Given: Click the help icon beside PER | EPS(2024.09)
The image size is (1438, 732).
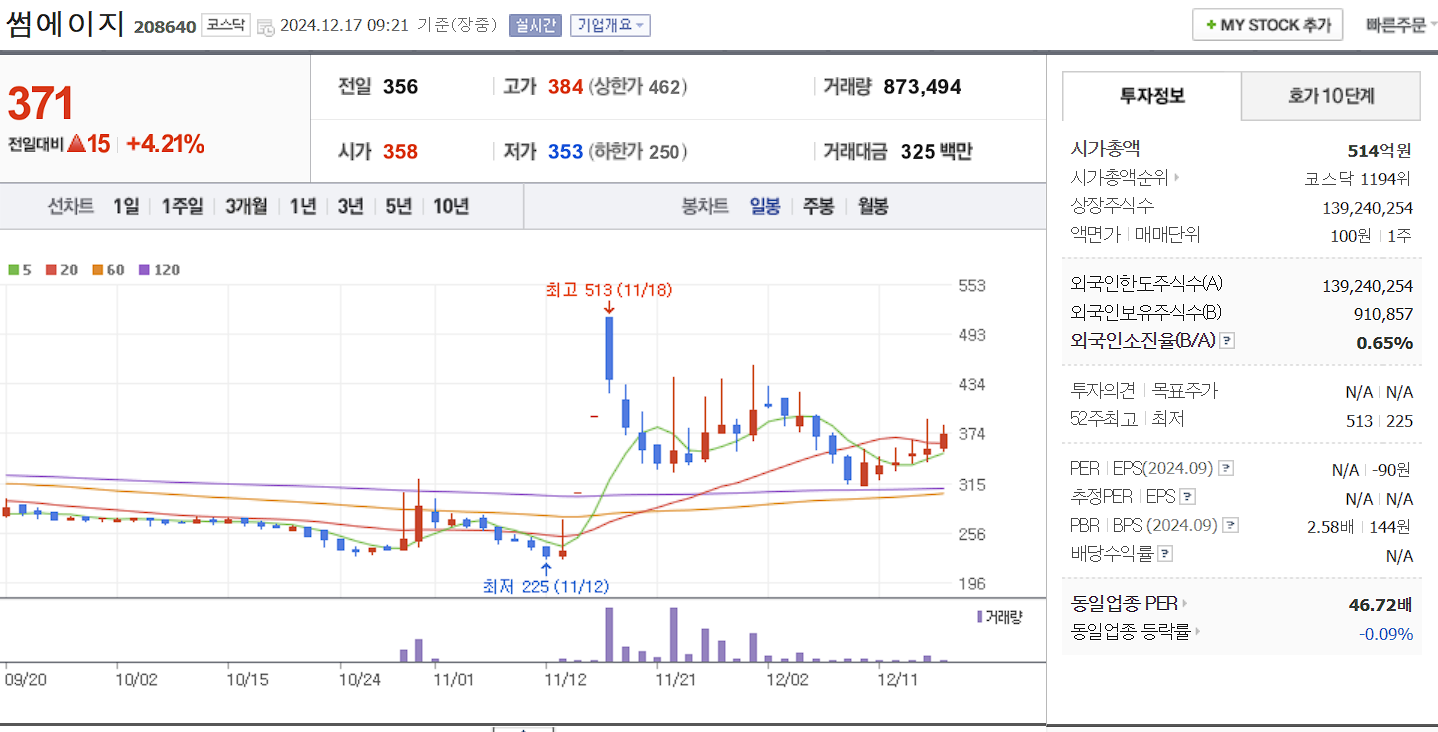Looking at the screenshot, I should (1226, 466).
